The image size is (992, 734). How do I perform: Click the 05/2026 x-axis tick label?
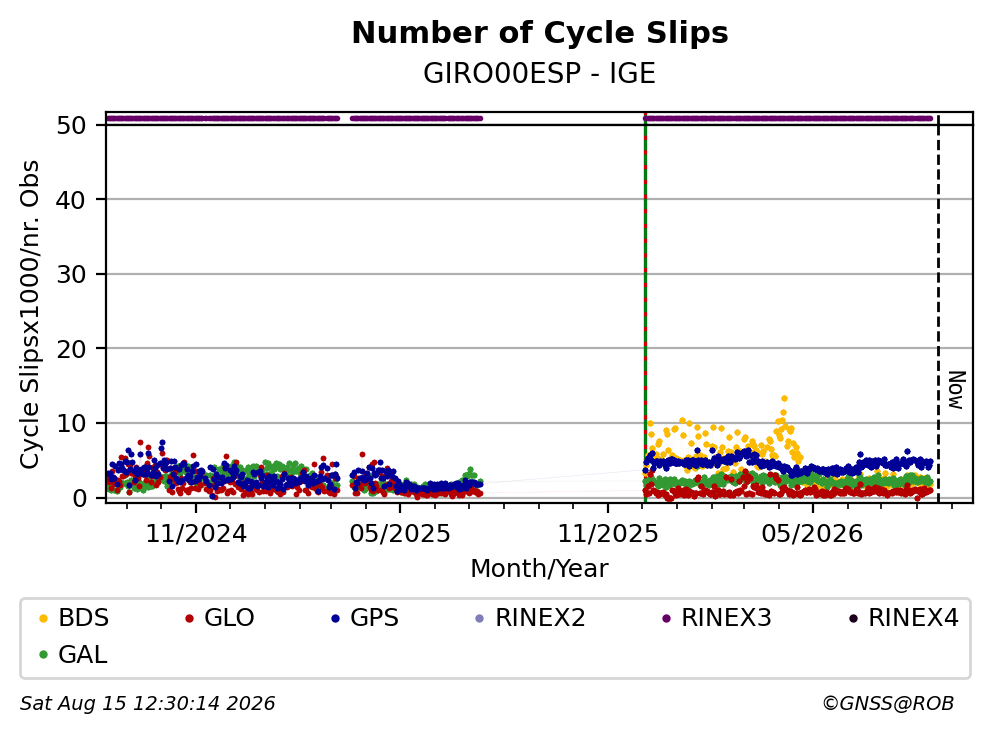tap(812, 534)
